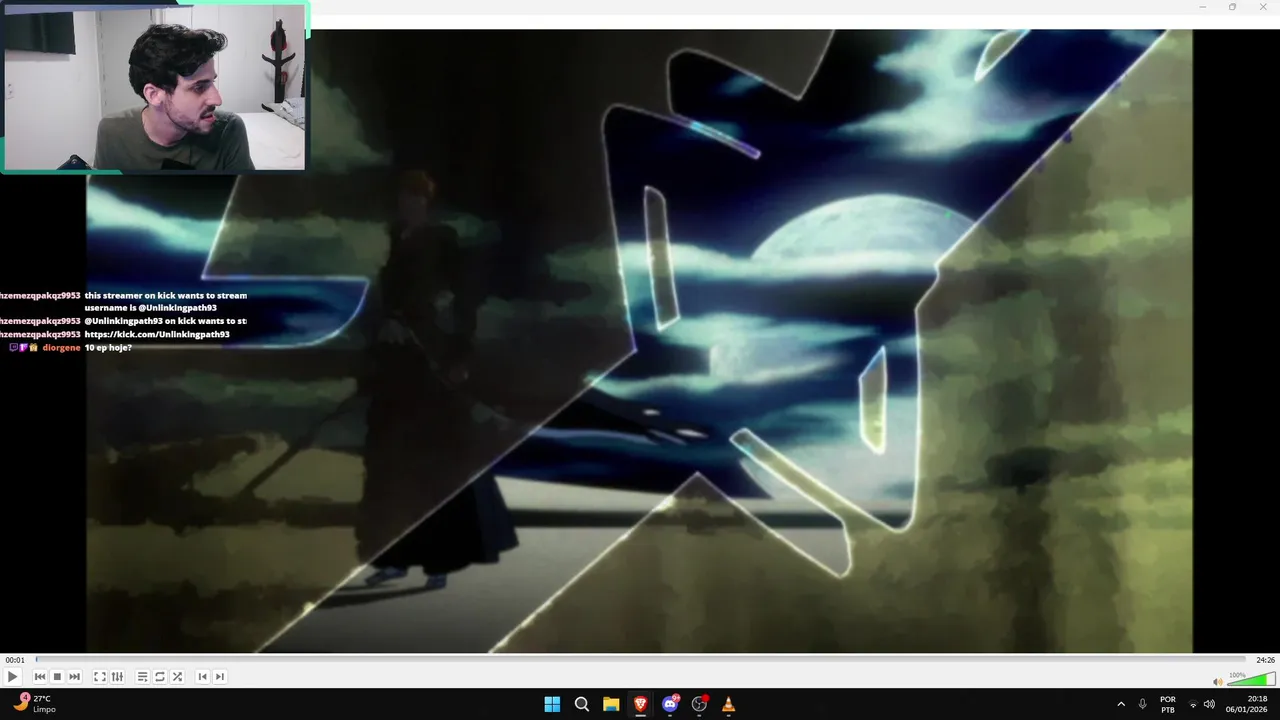
Task: Open Discord from the taskbar
Action: 670,704
